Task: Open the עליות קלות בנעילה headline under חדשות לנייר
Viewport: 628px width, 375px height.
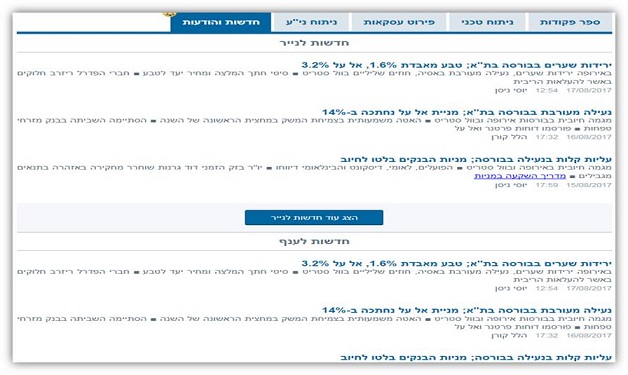Action: pyautogui.click(x=476, y=159)
